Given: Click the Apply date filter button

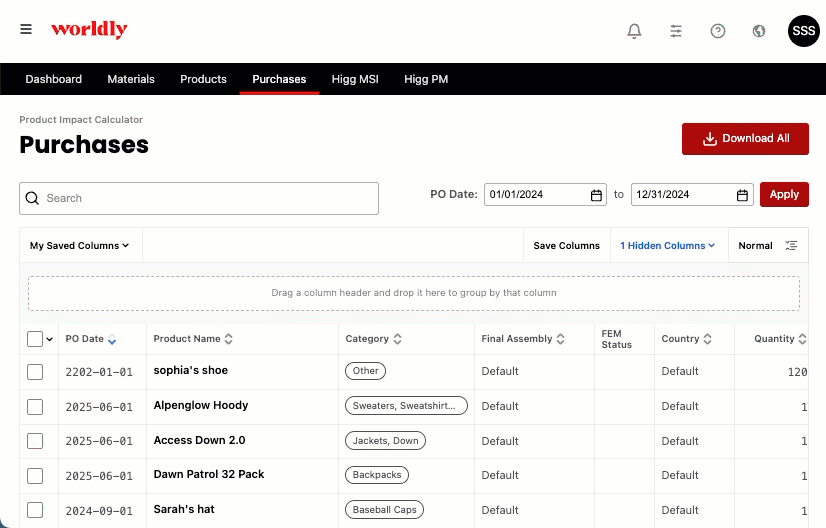Looking at the screenshot, I should tap(784, 194).
